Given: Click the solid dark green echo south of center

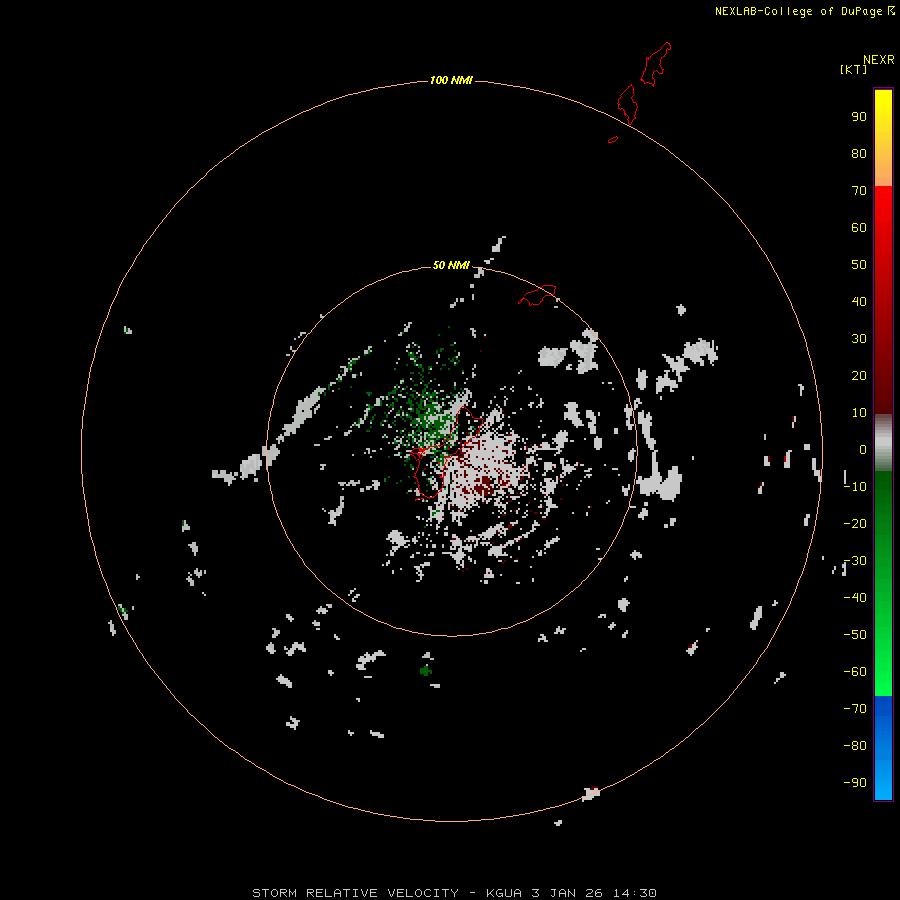Looking at the screenshot, I should pos(425,670).
